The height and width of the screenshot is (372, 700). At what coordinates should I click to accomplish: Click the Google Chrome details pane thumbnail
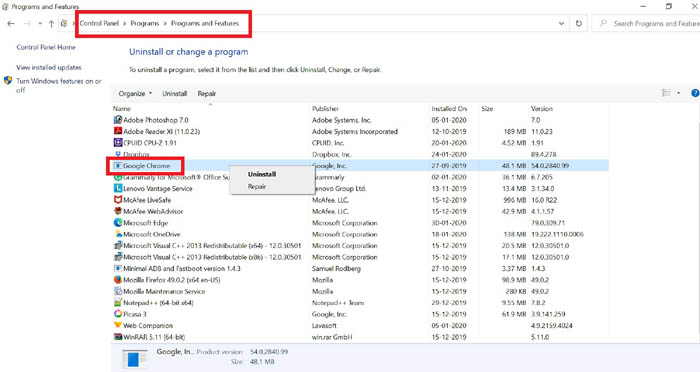point(134,359)
